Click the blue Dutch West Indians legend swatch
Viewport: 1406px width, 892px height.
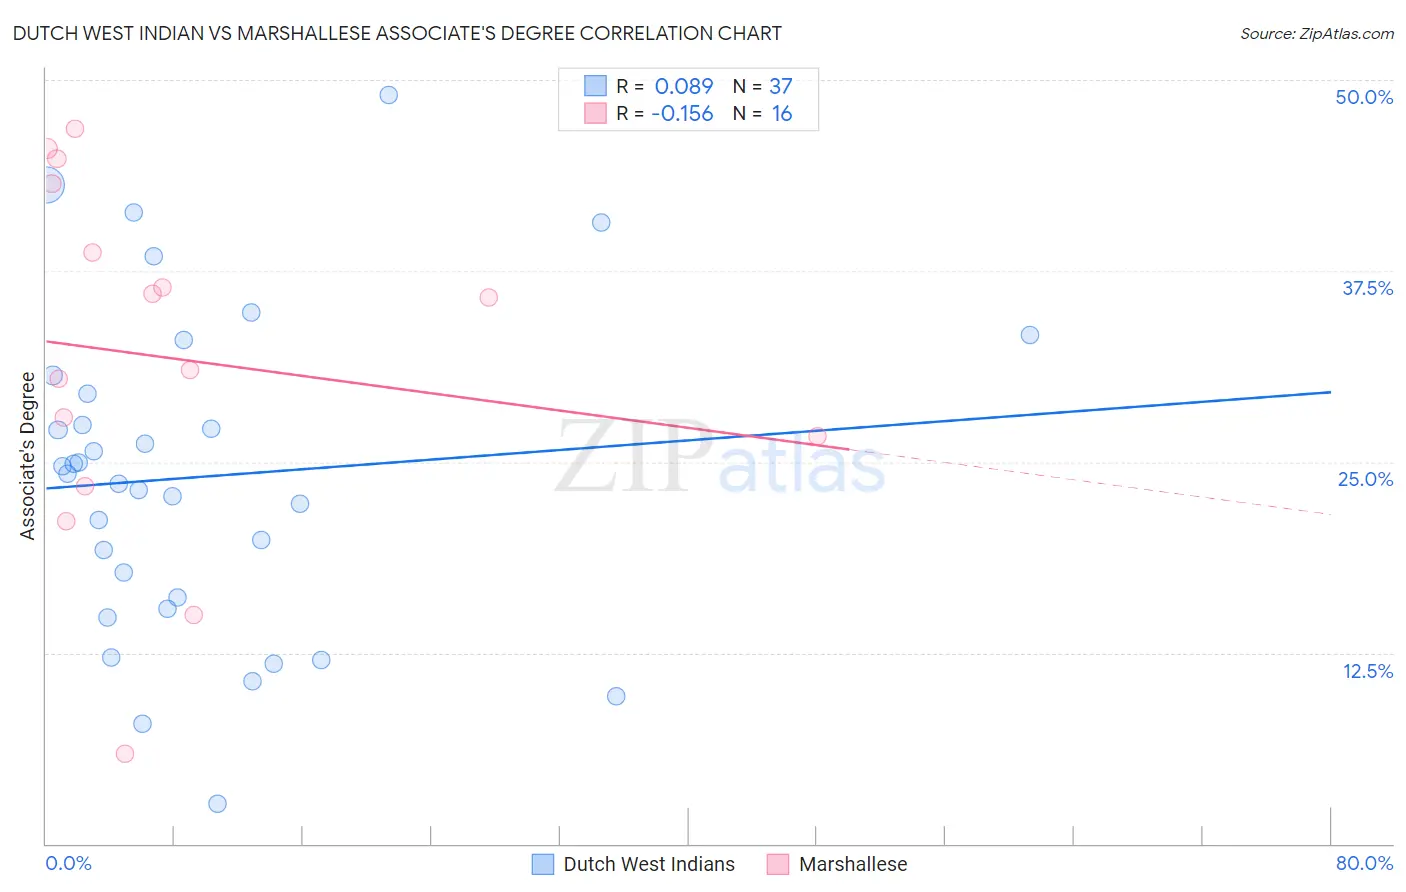tap(543, 864)
